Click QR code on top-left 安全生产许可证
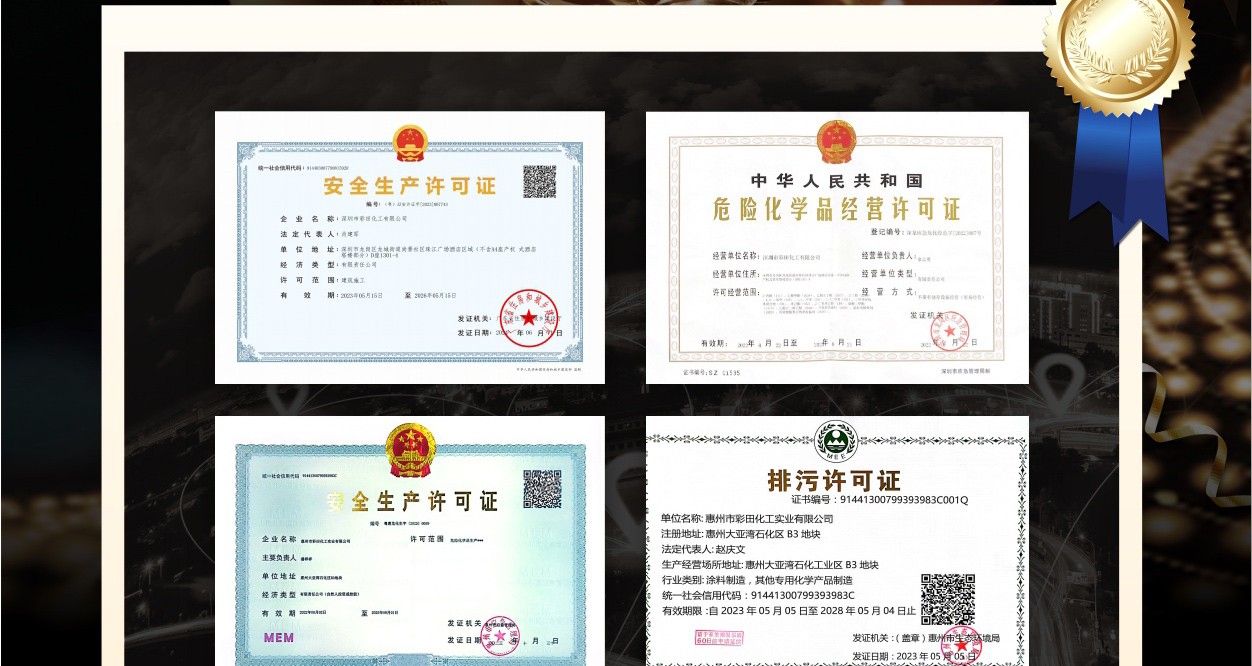Viewport: 1252px width, 666px height. click(x=539, y=182)
